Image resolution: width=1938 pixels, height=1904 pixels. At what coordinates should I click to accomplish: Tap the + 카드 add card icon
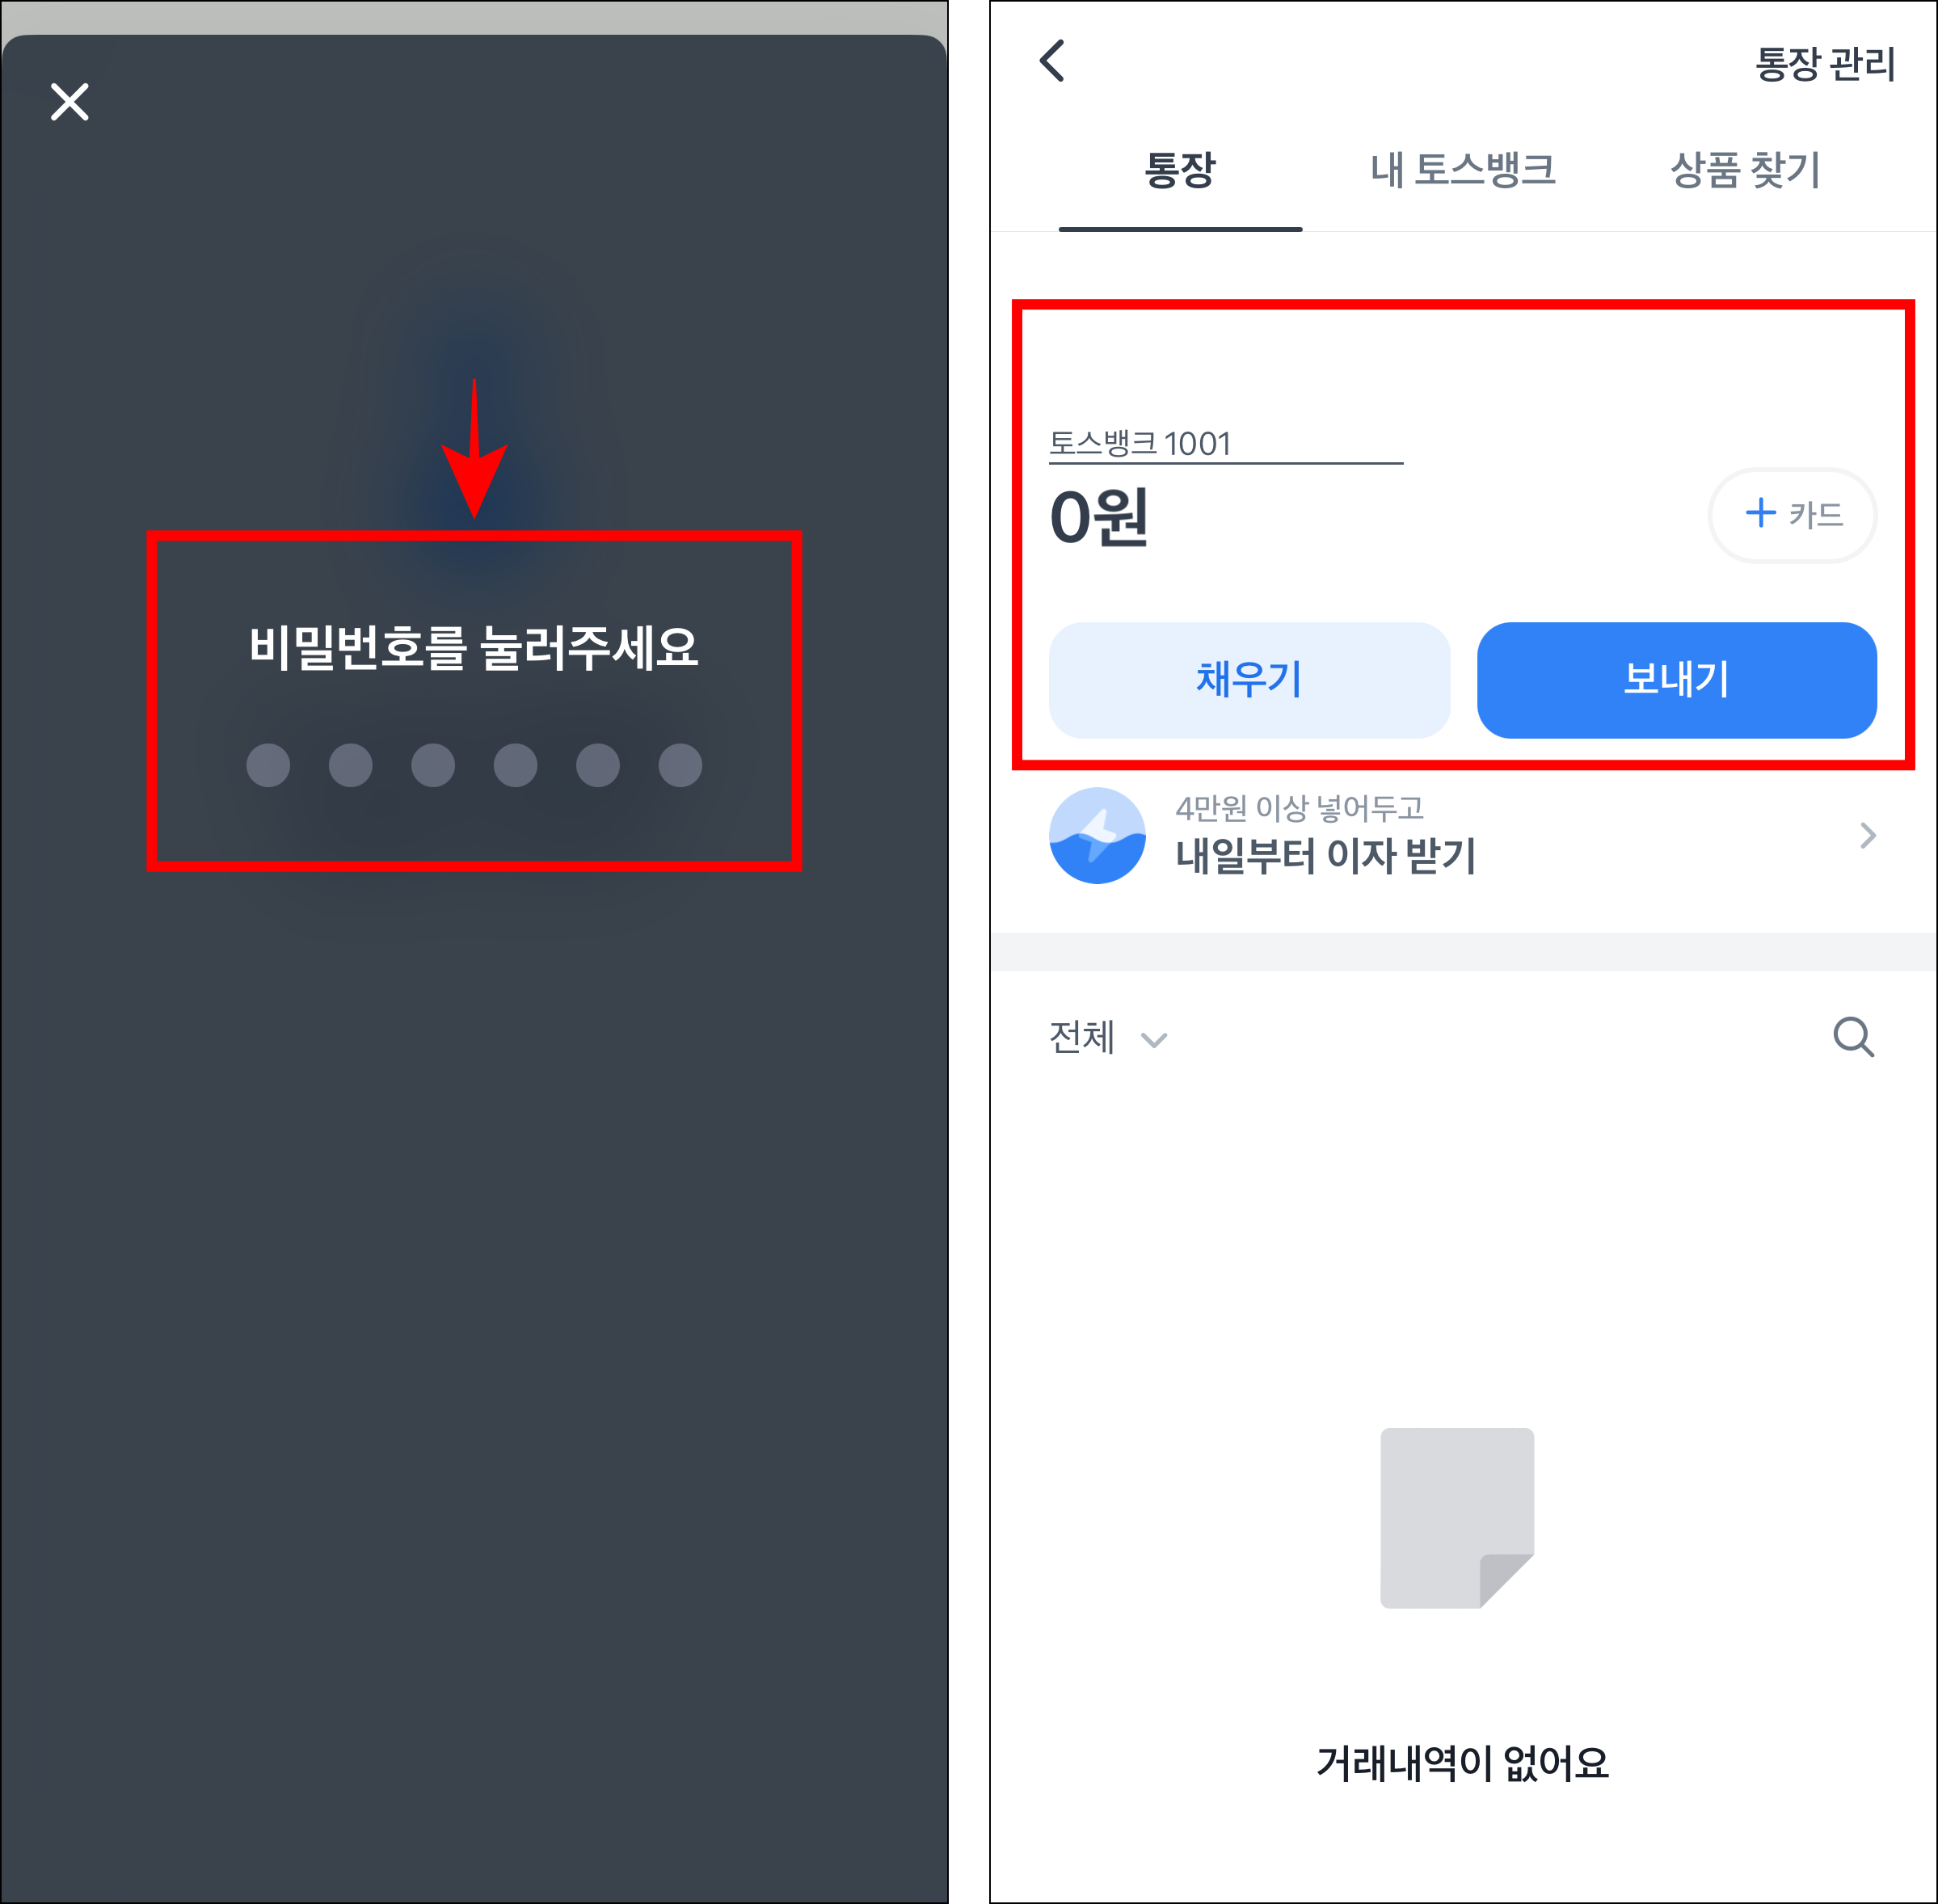tap(1792, 516)
